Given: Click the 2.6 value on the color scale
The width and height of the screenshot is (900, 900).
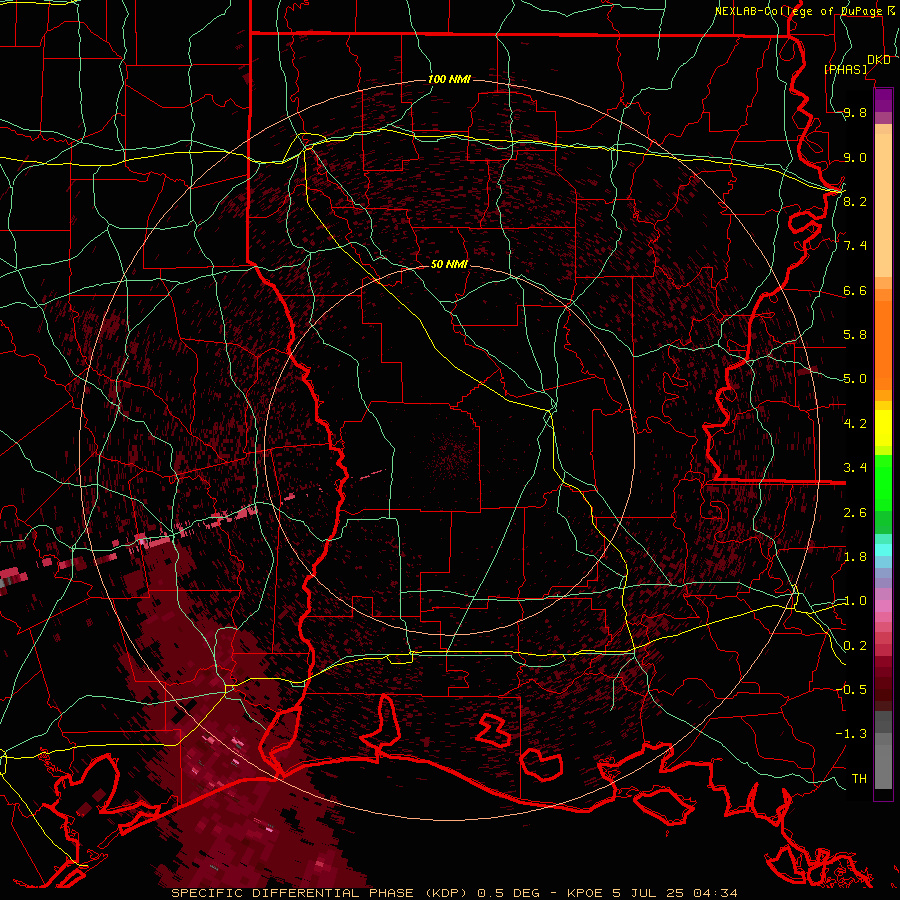Looking at the screenshot, I should (855, 513).
